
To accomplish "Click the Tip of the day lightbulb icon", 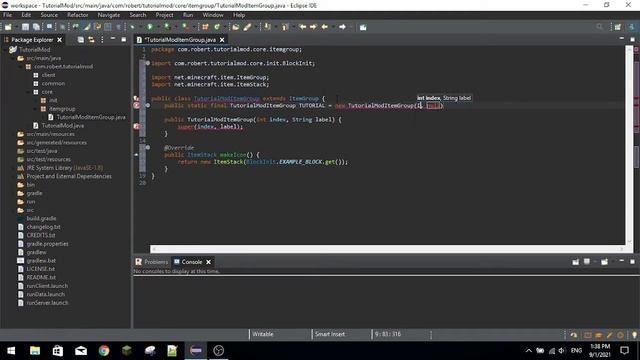I will (x=634, y=335).
